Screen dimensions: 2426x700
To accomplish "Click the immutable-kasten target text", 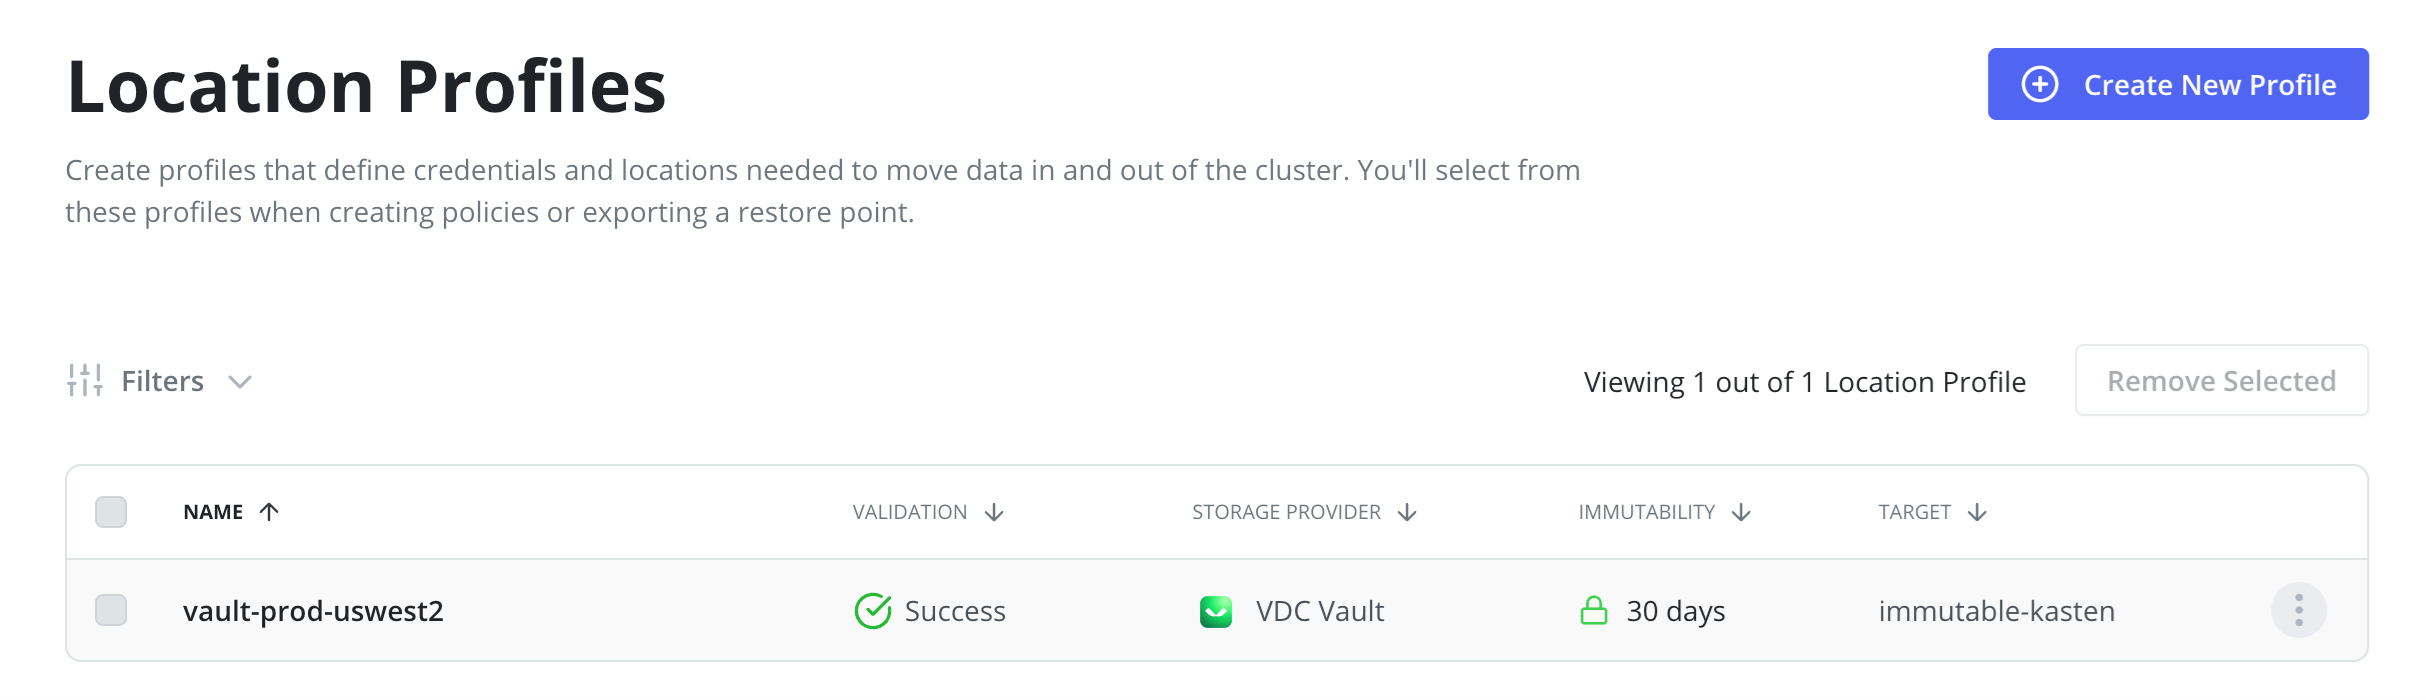I will click(x=1996, y=611).
